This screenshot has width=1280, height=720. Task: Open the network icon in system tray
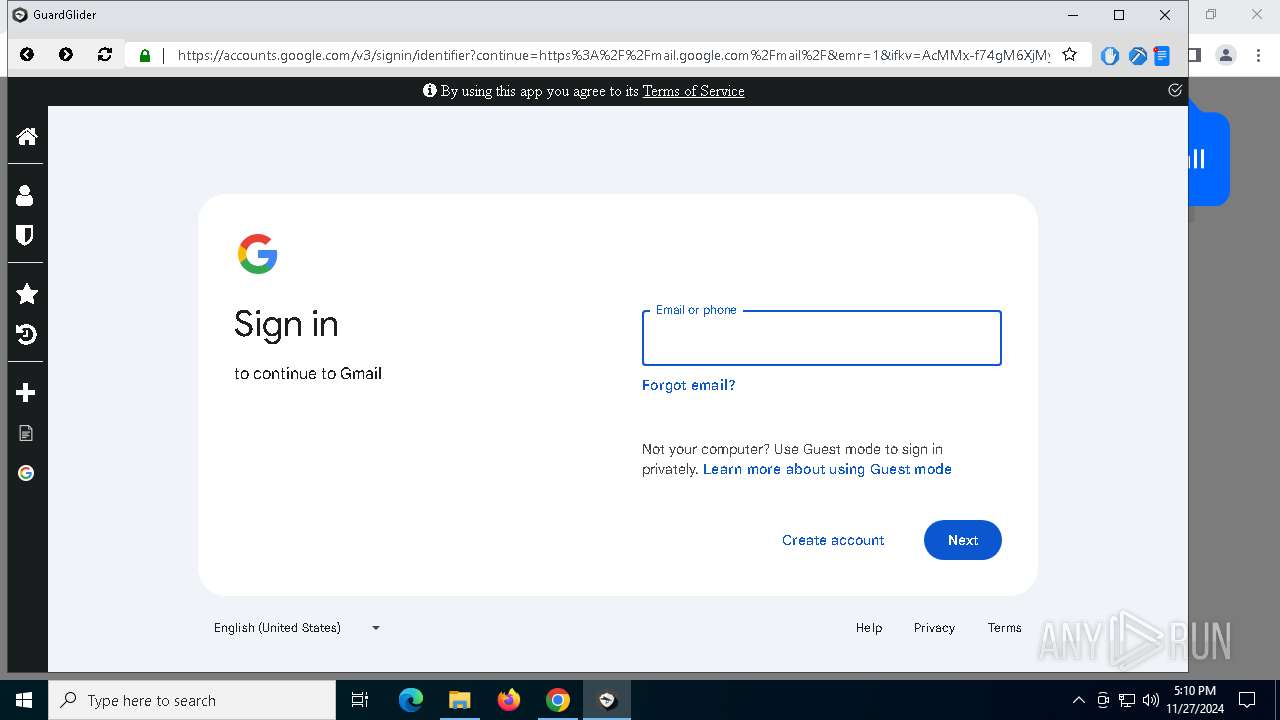click(x=1127, y=700)
